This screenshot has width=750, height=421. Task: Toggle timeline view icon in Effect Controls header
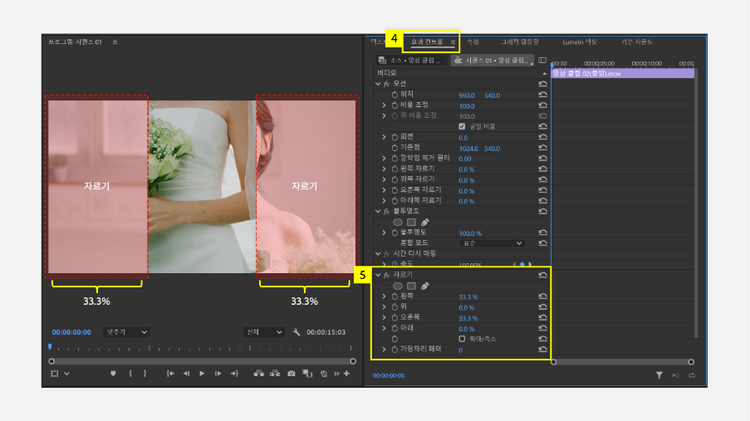click(542, 60)
